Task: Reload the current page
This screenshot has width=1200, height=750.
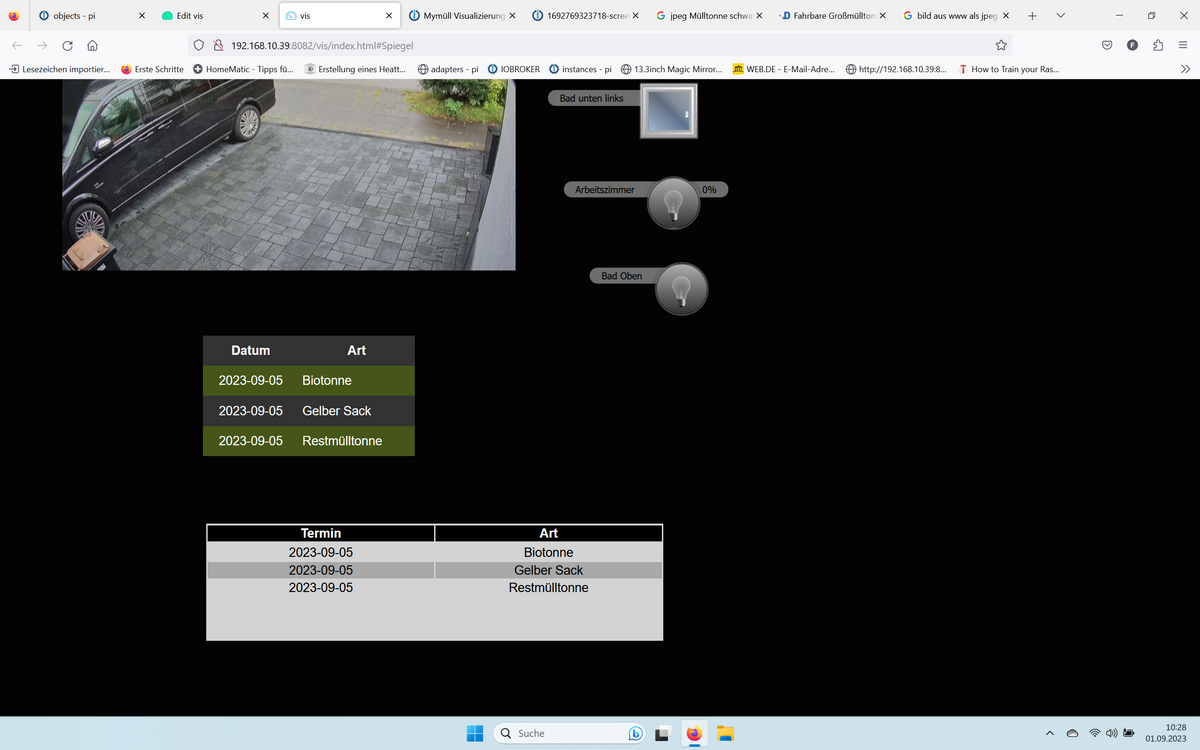Action: 67,45
